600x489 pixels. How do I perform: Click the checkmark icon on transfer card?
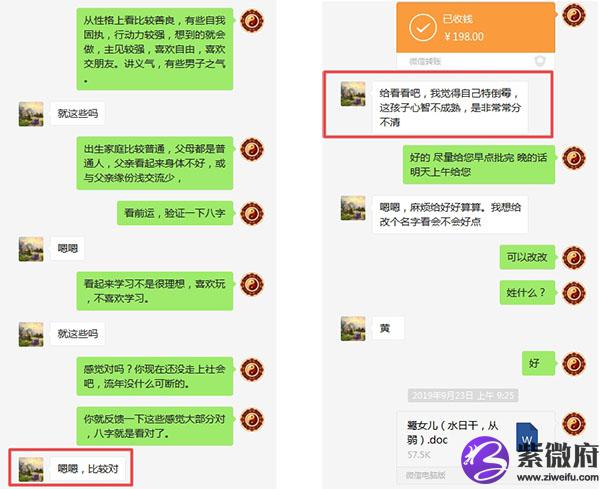pyautogui.click(x=422, y=28)
